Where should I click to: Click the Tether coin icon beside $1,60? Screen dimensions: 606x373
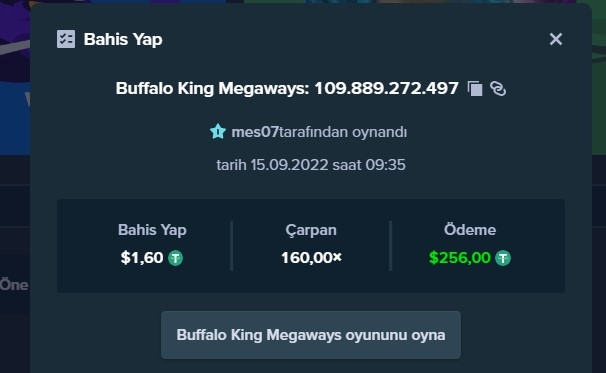click(x=175, y=258)
